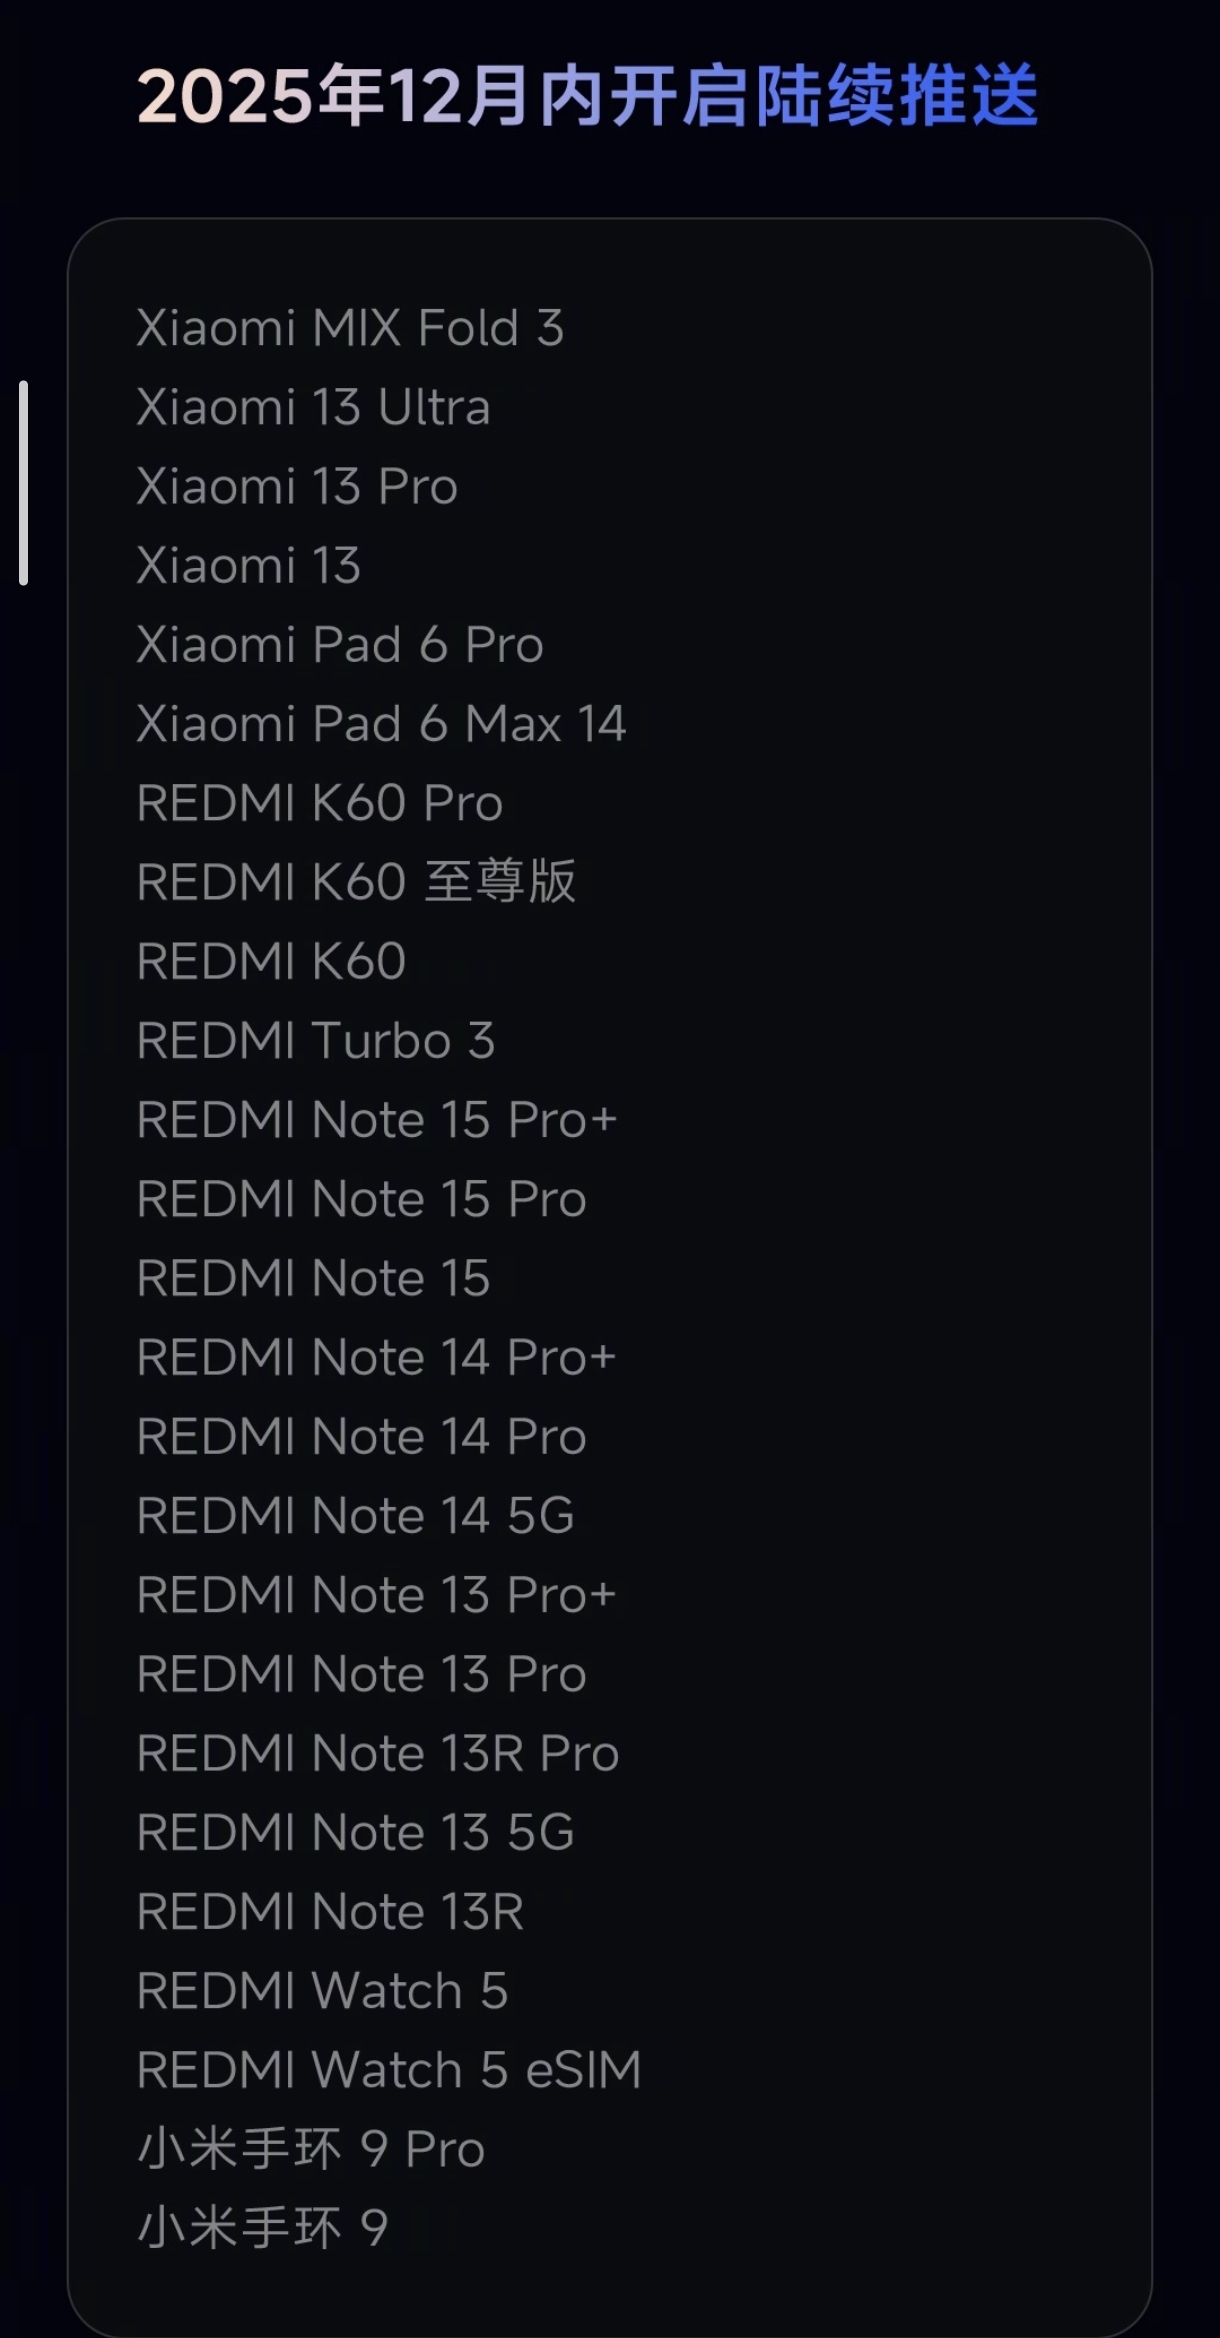The width and height of the screenshot is (1220, 2338).
Task: Choose REDMI Note 14 5G entry
Action: 355,1515
